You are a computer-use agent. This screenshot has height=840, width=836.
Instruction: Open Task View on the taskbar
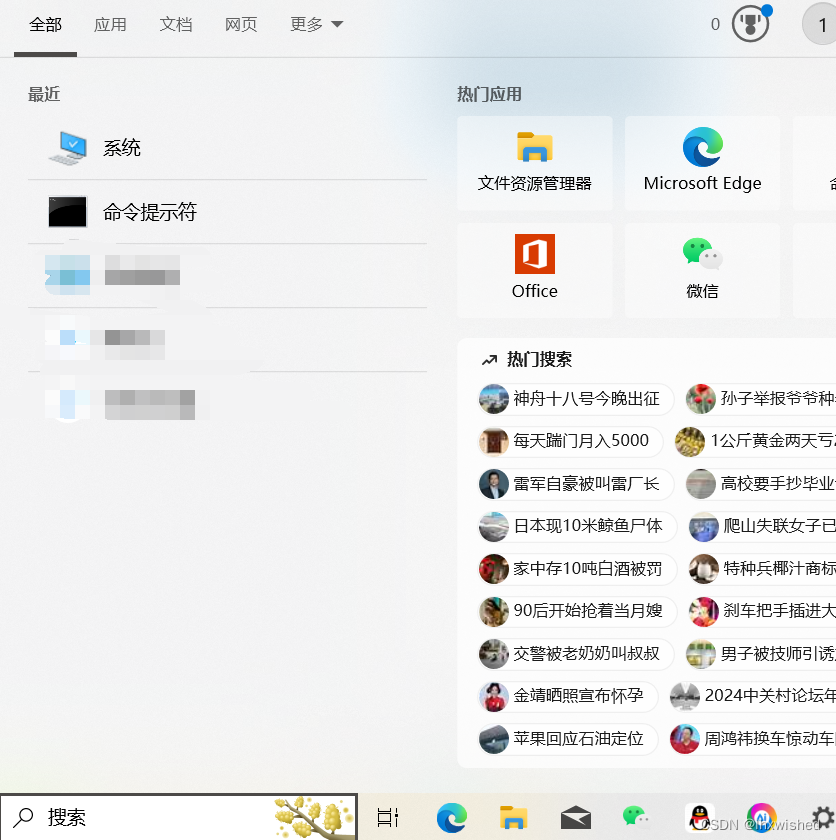pyautogui.click(x=387, y=818)
